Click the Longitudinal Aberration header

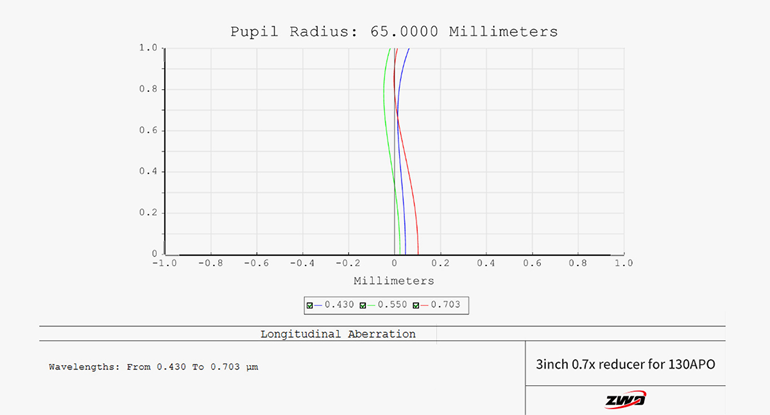pyautogui.click(x=338, y=334)
